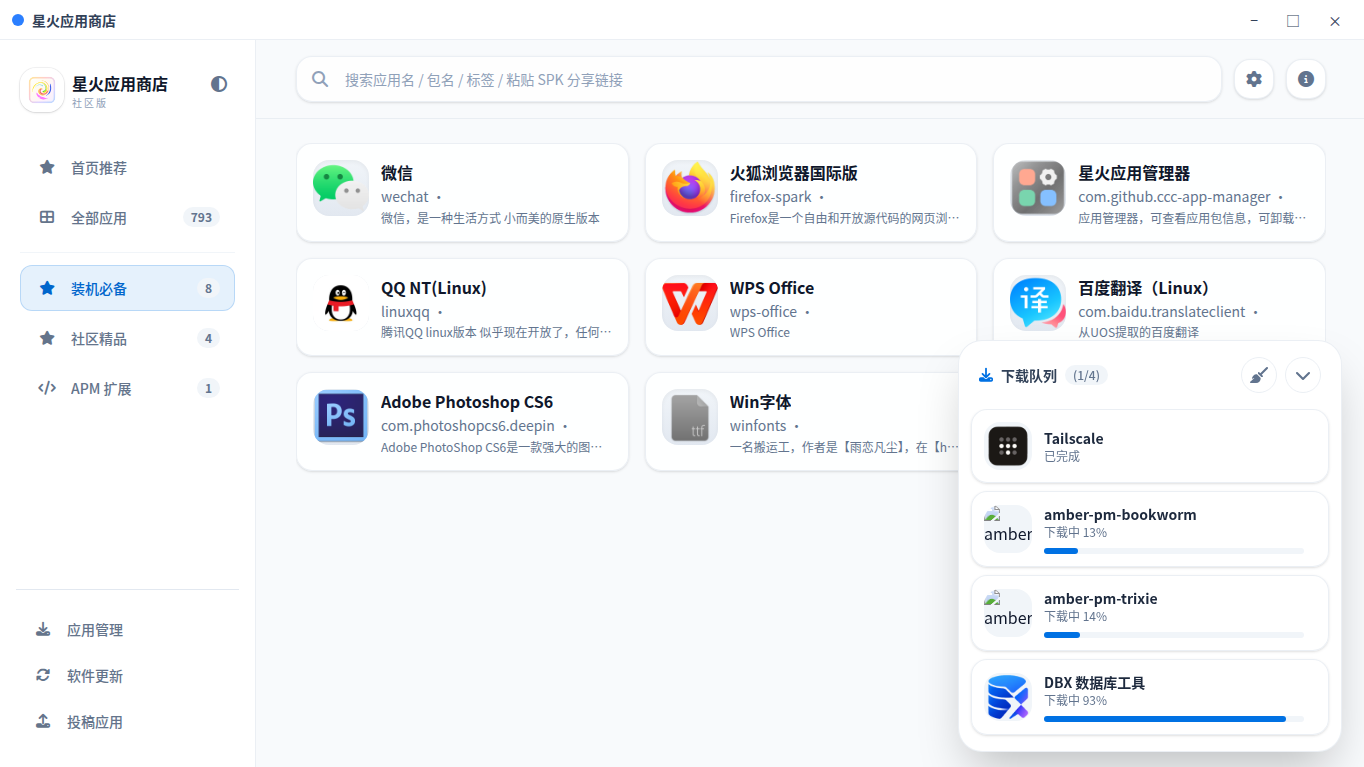
Task: Click the Adobe Photoshop CS6 icon
Action: [341, 417]
